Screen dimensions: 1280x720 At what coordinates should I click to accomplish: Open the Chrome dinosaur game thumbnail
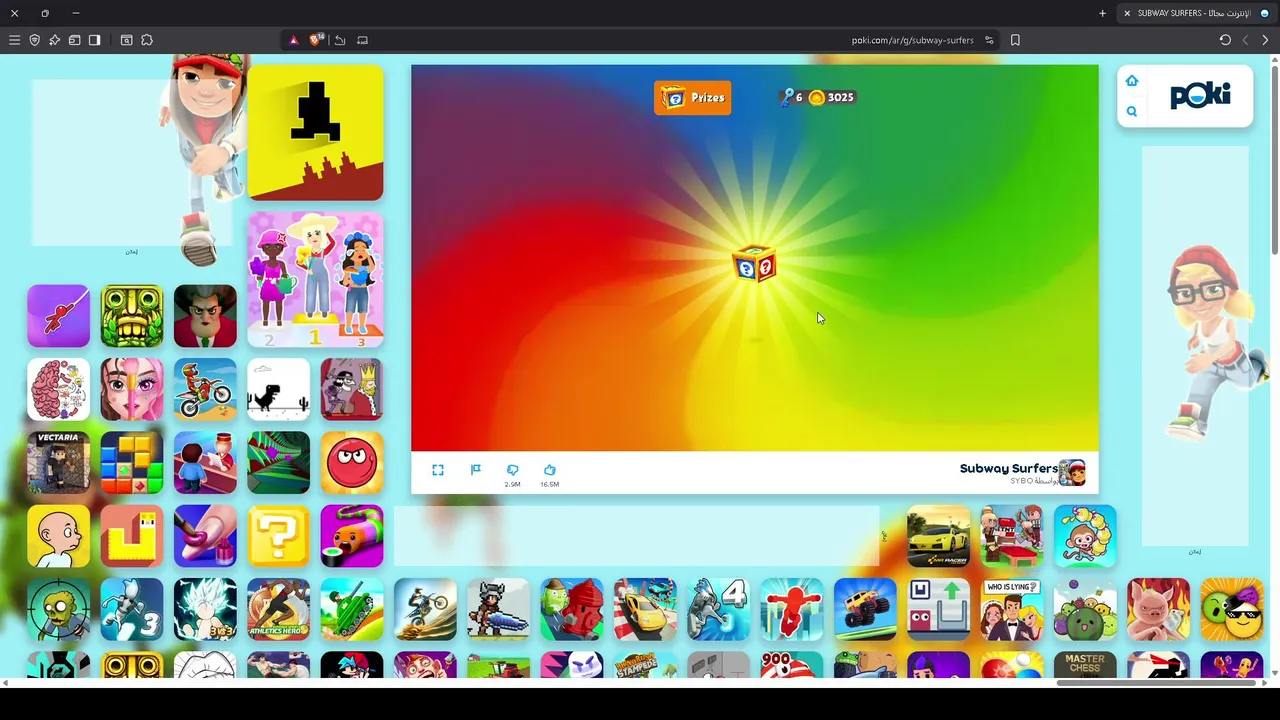point(278,389)
